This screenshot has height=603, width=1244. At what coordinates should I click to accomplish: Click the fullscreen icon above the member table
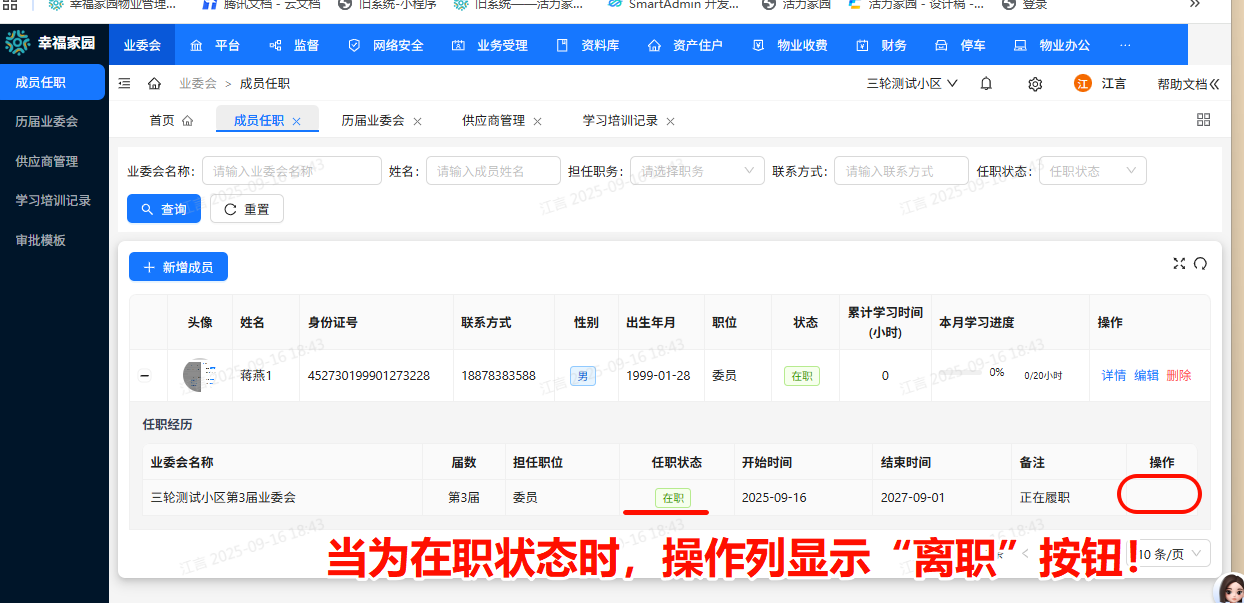[x=1179, y=263]
